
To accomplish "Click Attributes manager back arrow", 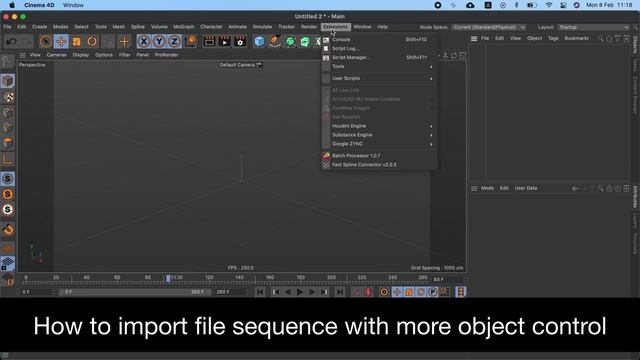I will [x=575, y=189].
